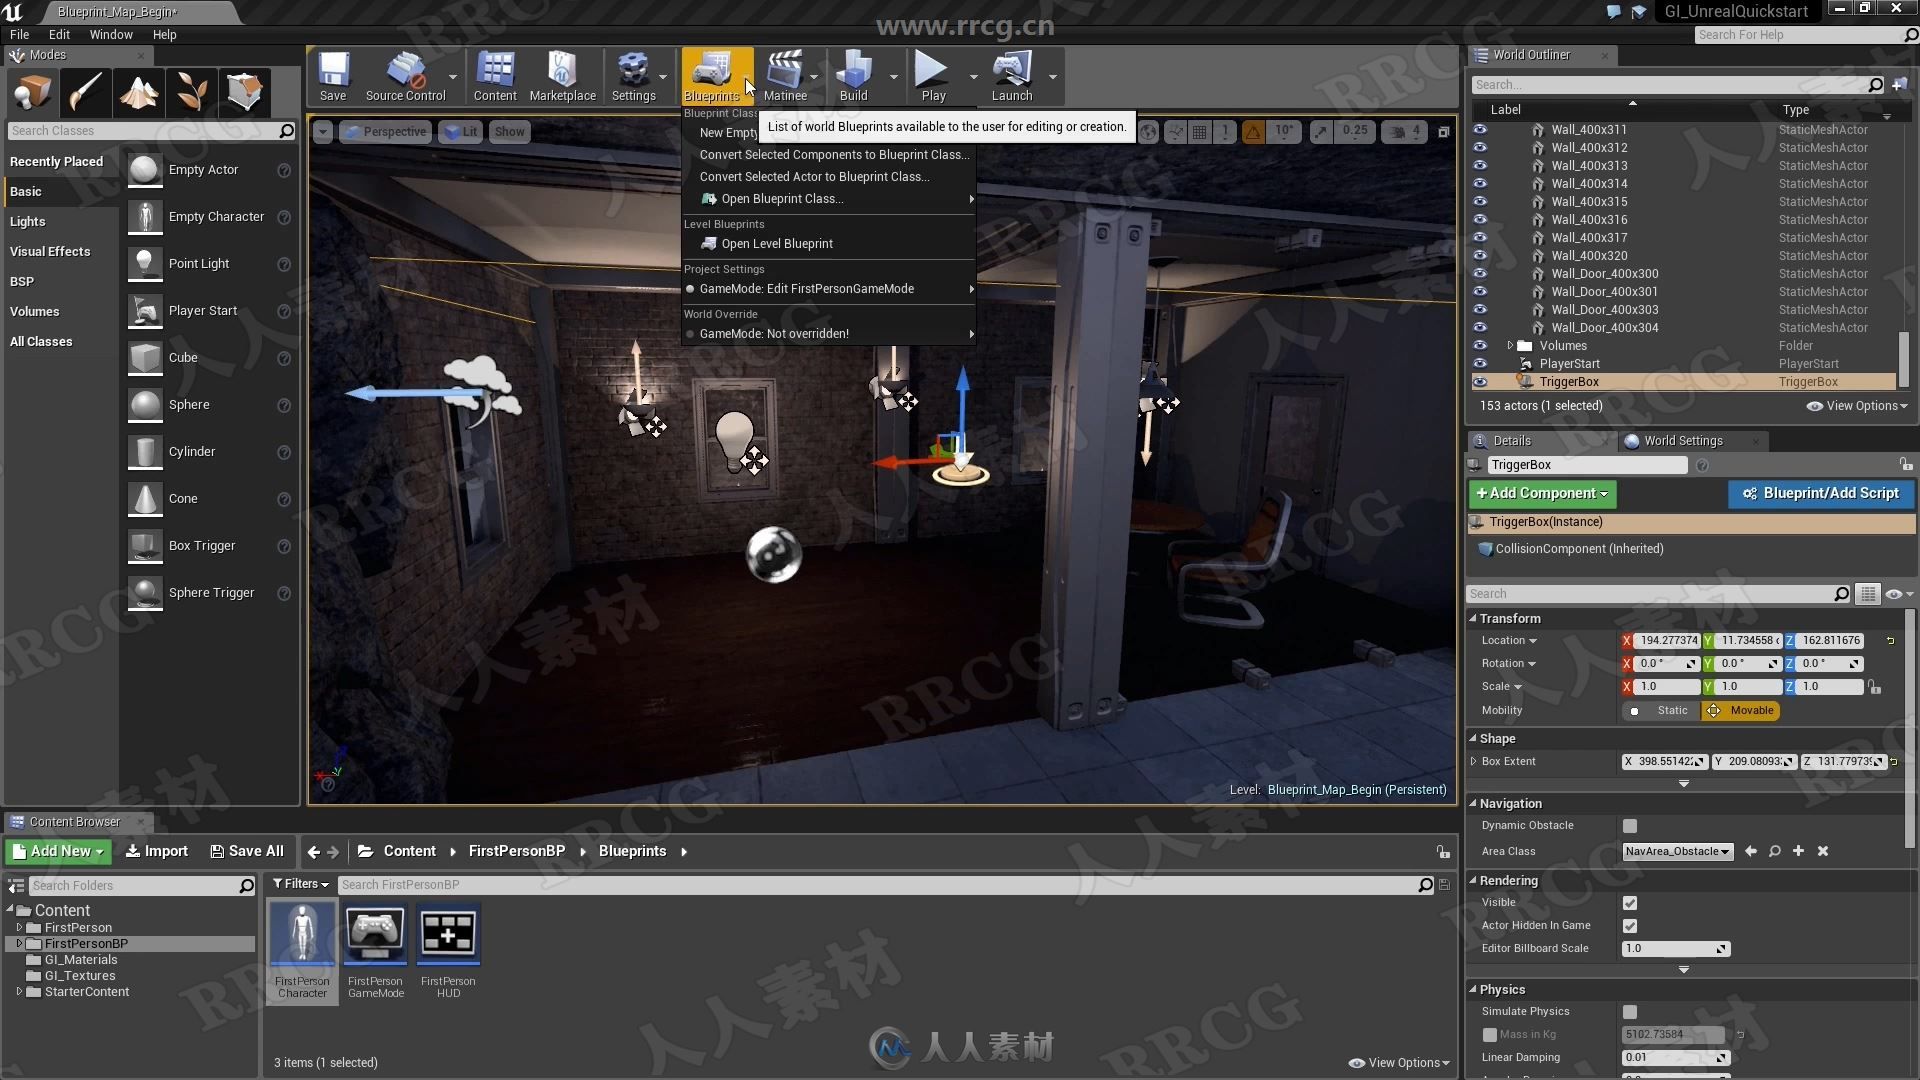Maximize the viewport with corner icon

[x=1443, y=132]
